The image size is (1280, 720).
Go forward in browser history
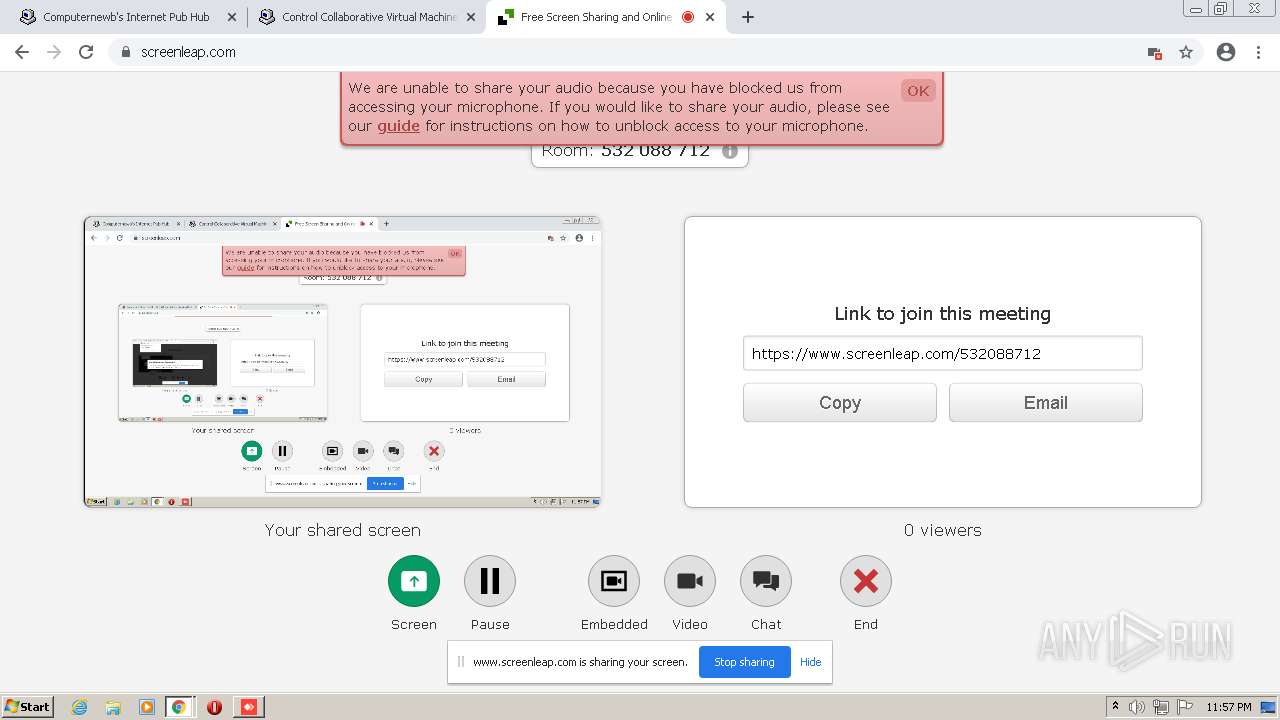pyautogui.click(x=54, y=52)
